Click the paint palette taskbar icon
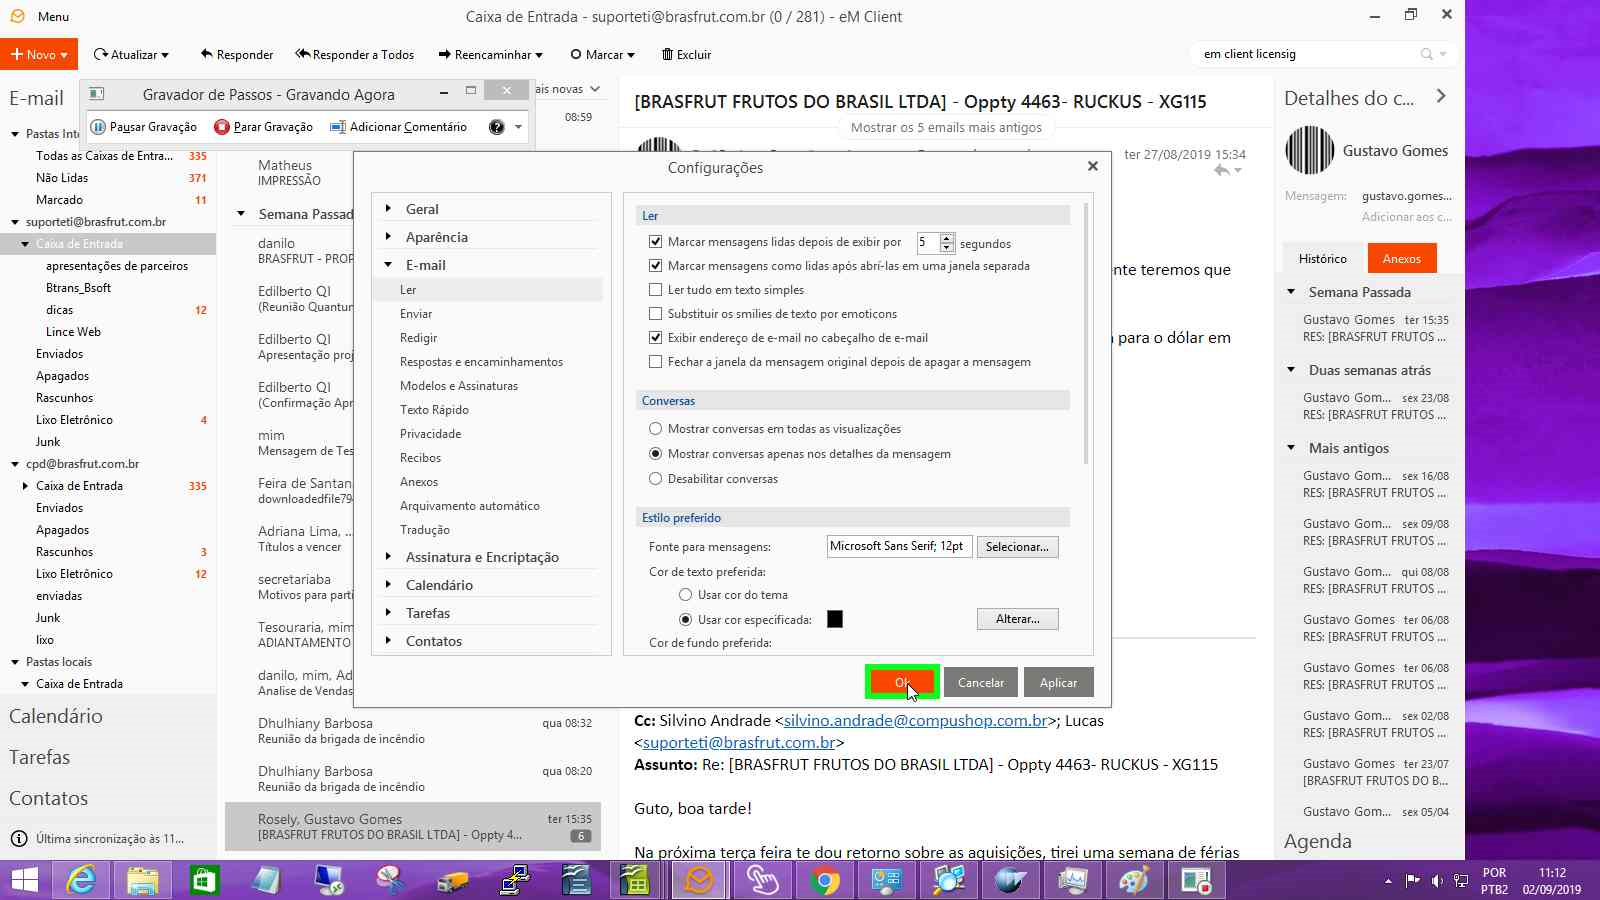 (1134, 880)
